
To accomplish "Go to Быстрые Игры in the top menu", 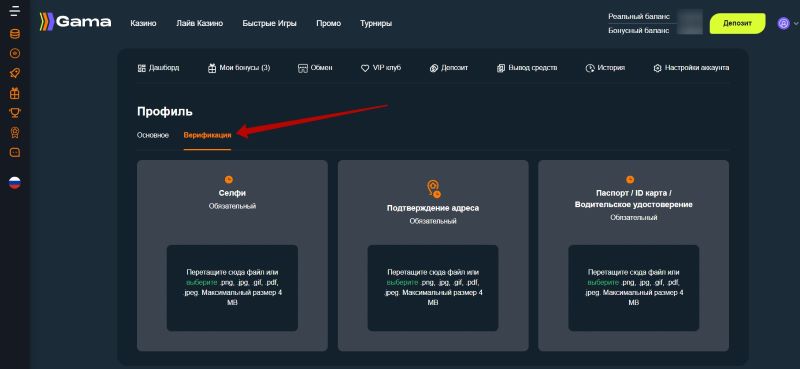I will point(269,23).
